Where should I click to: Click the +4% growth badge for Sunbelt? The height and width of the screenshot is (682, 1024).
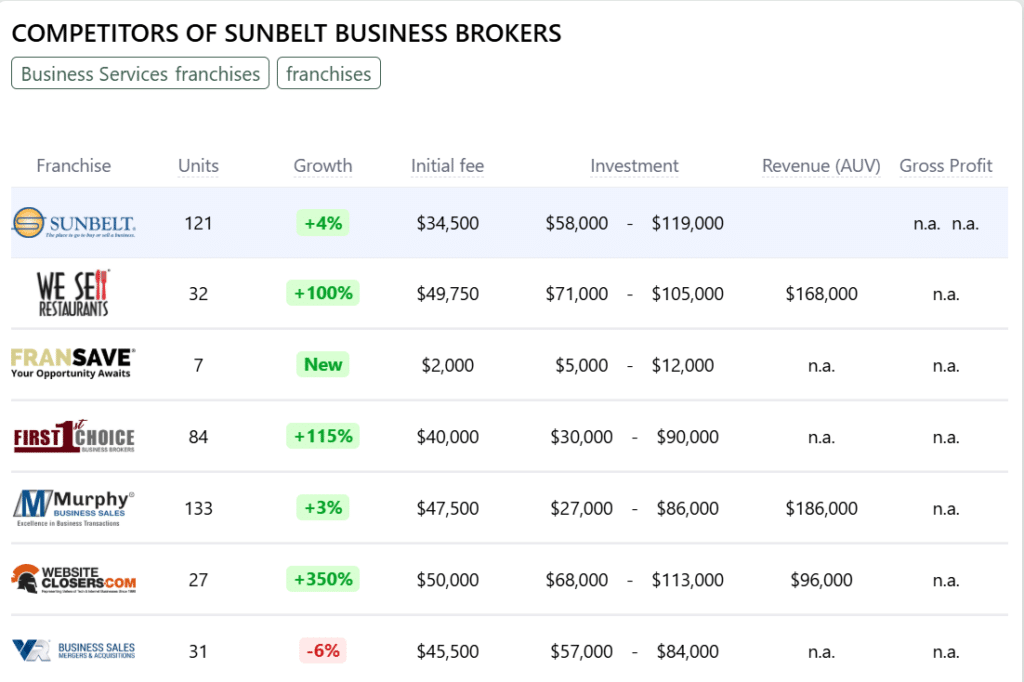click(323, 223)
